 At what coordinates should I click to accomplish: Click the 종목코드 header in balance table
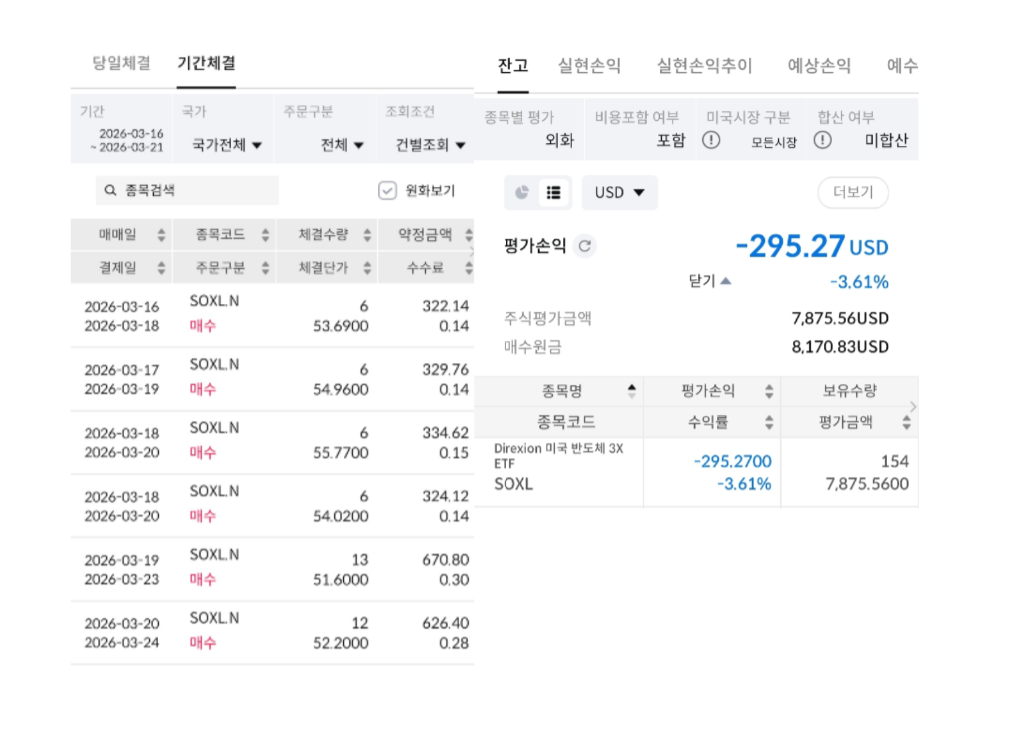(566, 423)
